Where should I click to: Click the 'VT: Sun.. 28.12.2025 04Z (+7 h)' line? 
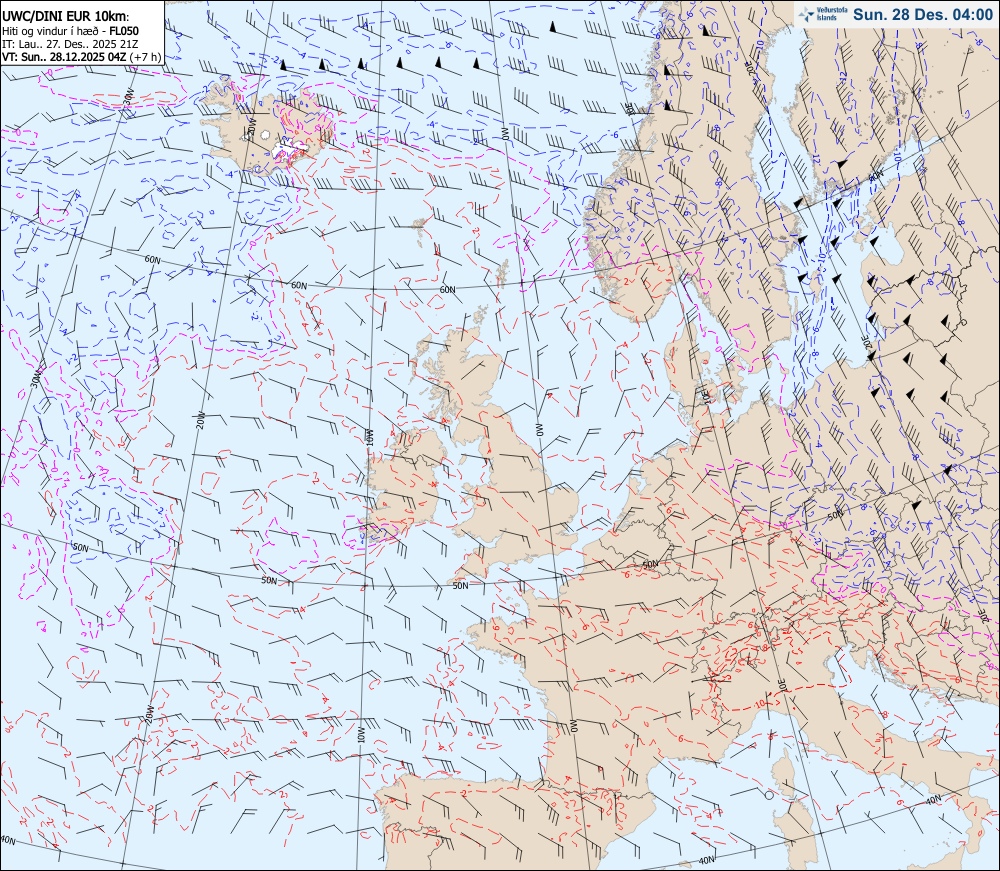coord(82,57)
